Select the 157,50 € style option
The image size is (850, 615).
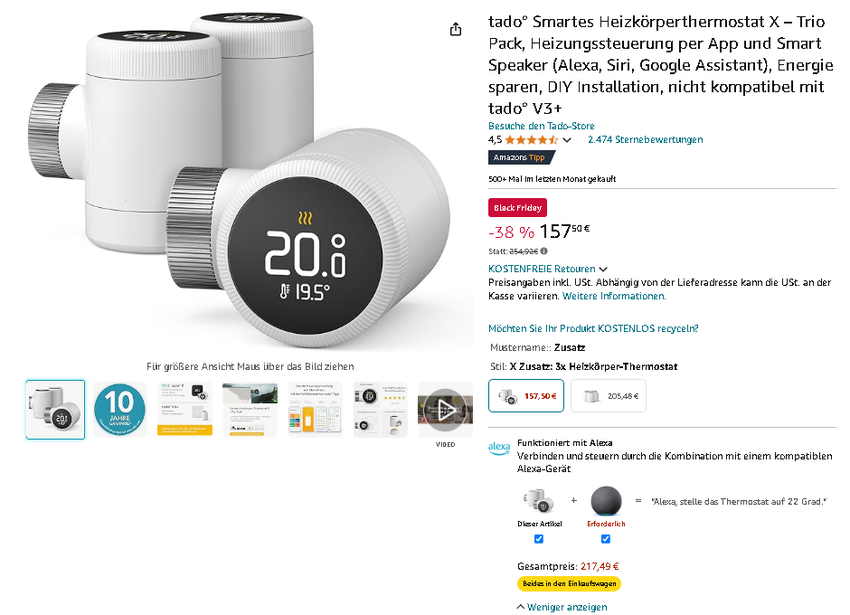[x=526, y=396]
